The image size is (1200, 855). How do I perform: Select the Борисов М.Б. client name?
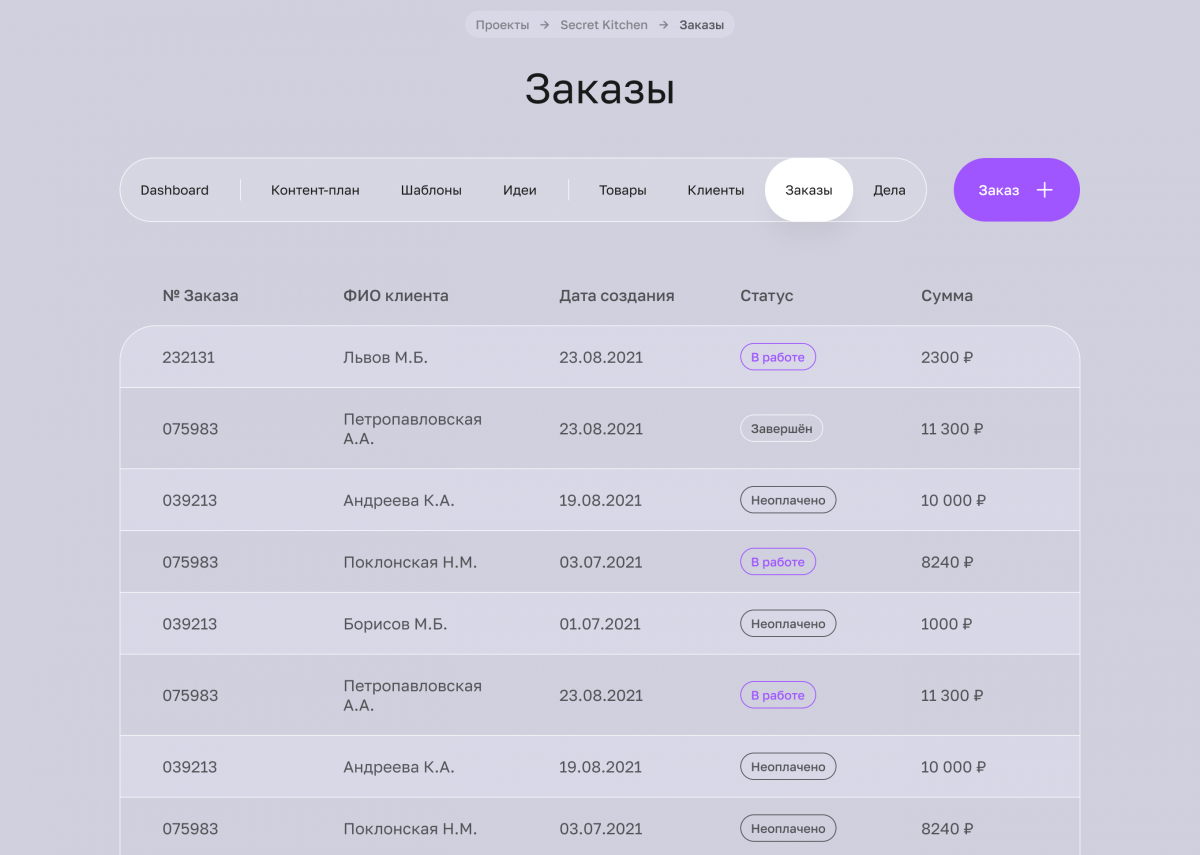tap(394, 624)
